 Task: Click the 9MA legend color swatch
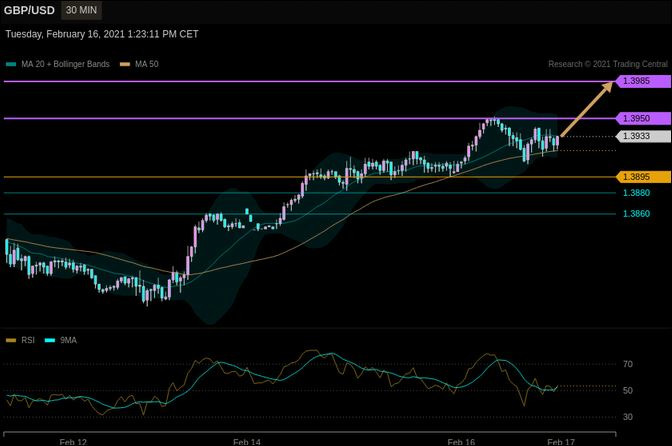(50, 341)
